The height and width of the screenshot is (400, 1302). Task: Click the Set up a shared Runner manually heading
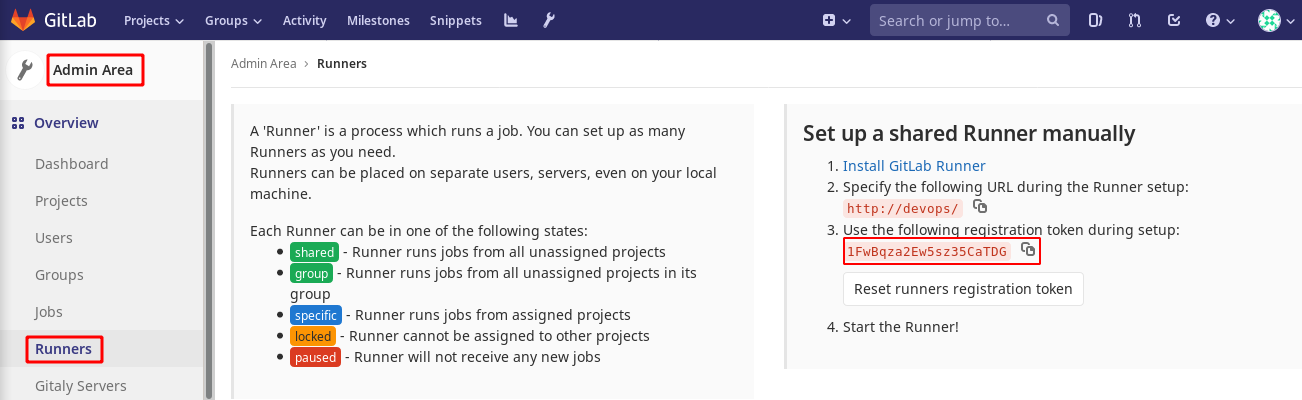pyautogui.click(x=969, y=133)
